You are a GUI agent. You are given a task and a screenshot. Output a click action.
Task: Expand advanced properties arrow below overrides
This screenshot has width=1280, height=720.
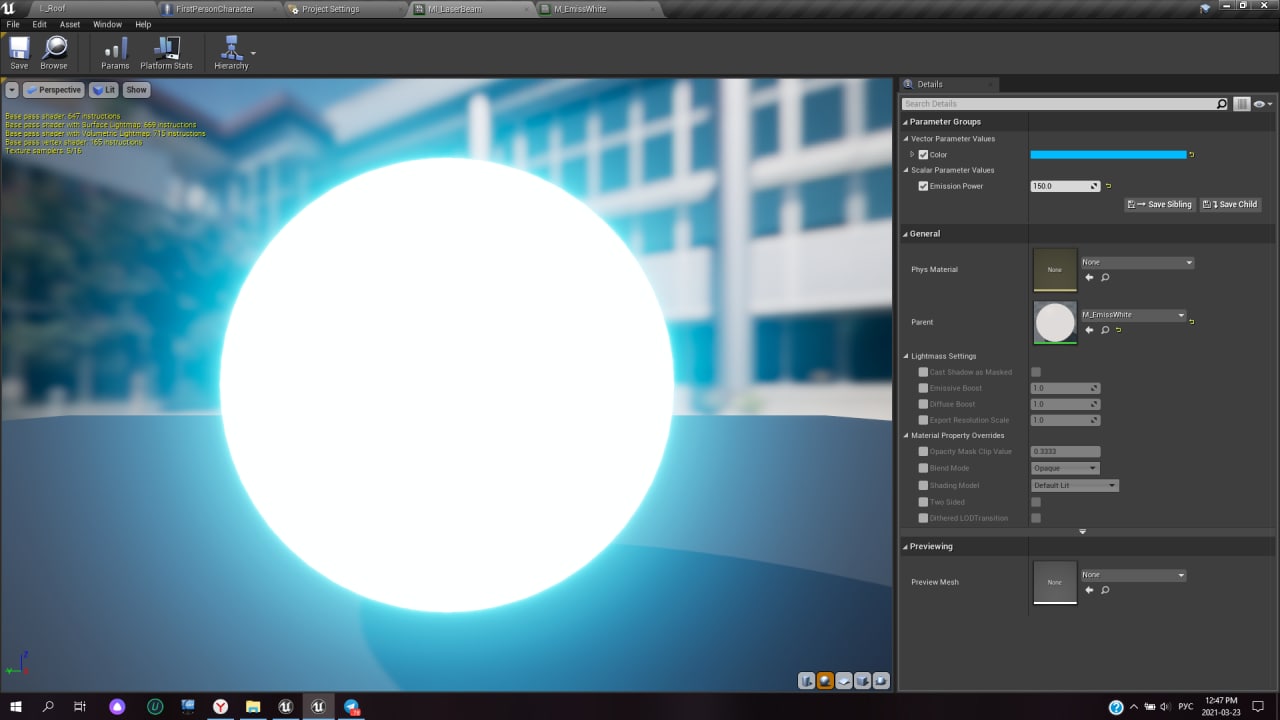coord(1082,532)
